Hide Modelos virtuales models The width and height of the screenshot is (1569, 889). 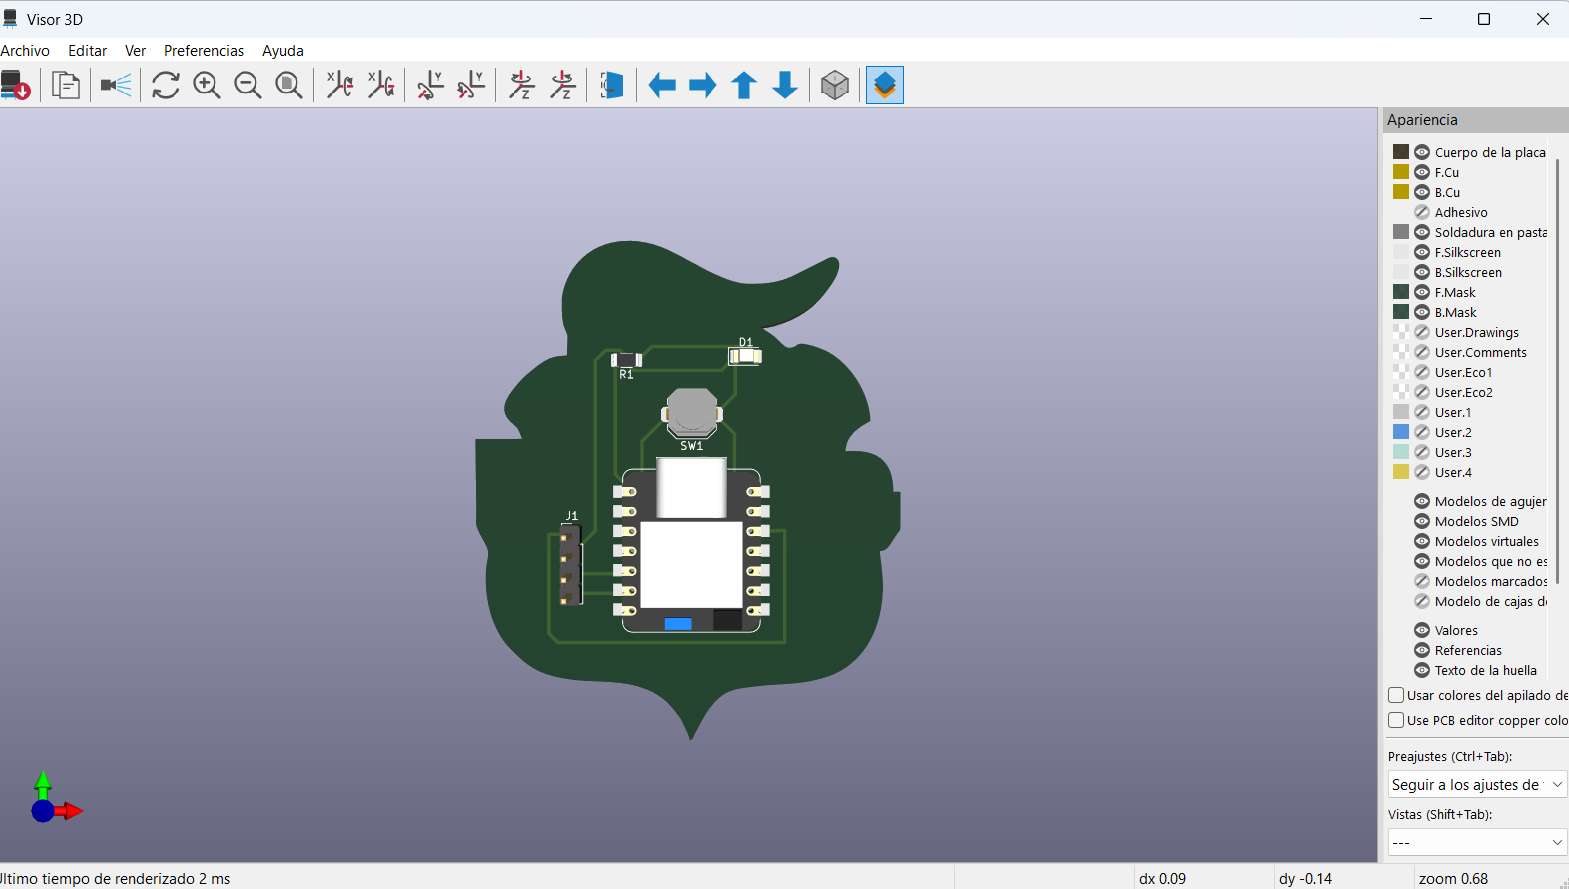[1422, 541]
